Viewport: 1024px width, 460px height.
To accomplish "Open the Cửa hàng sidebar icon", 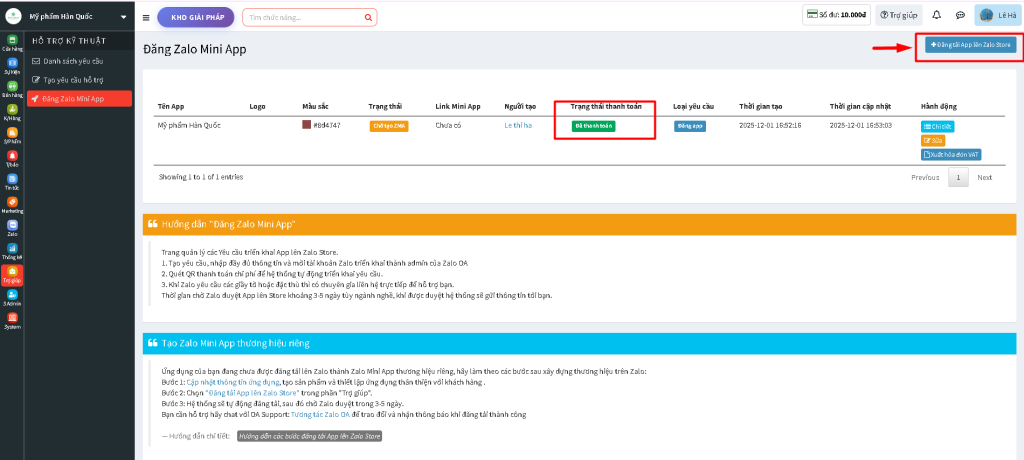I will coord(12,43).
